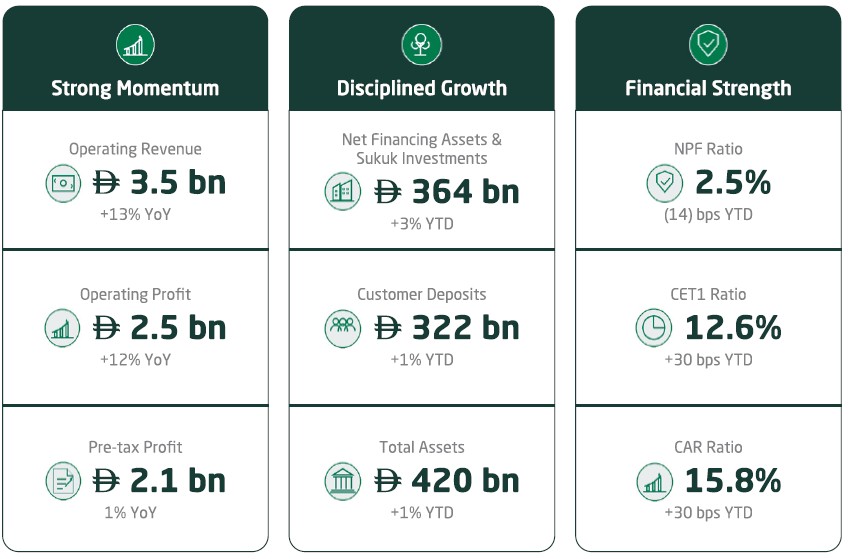The height and width of the screenshot is (559, 851).
Task: Click the growth chart icon beside Operating Profit
Action: (x=63, y=328)
